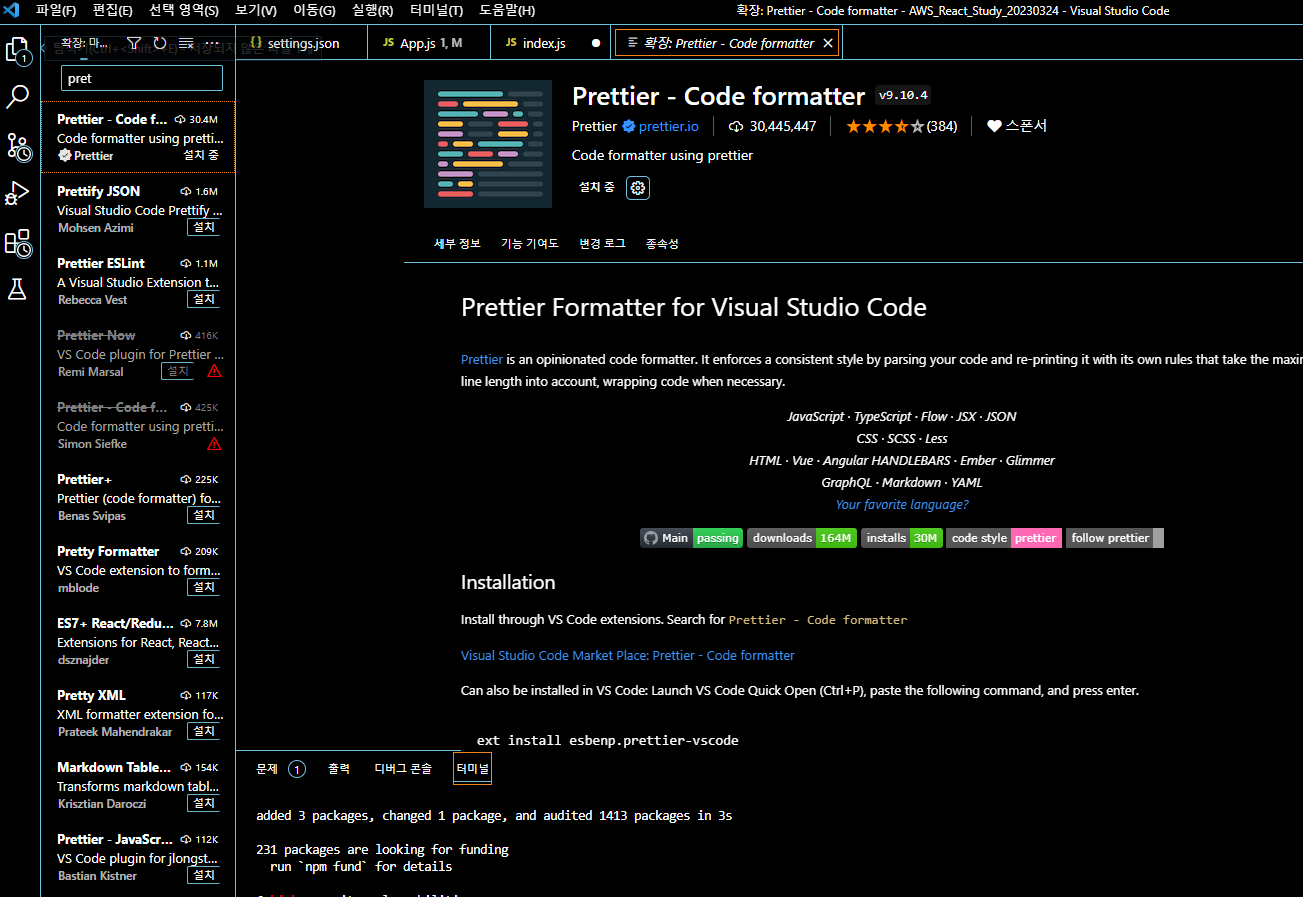
Task: Click the deprecated Prettier Now install button
Action: coord(178,372)
